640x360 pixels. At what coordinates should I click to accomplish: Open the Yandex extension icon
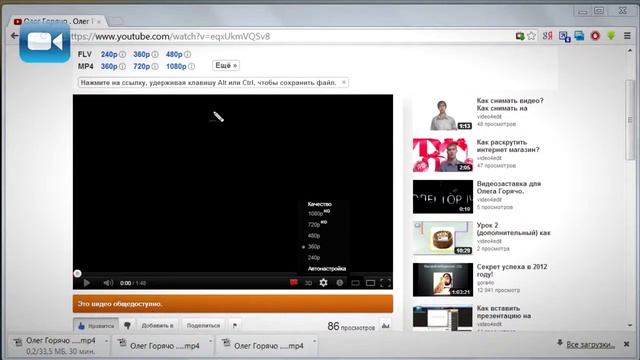coord(547,36)
